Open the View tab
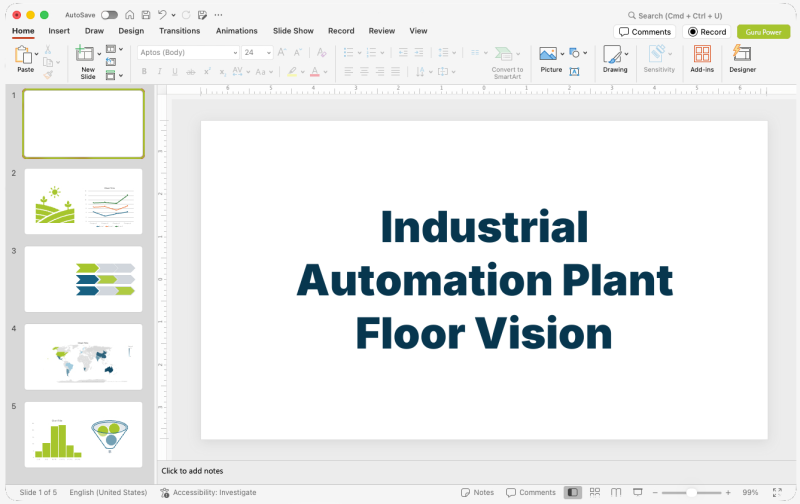This screenshot has height=504, width=800. [x=418, y=31]
